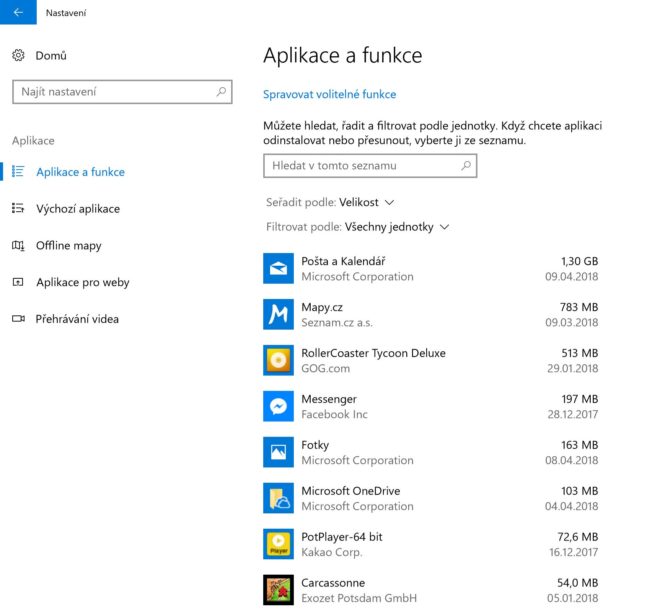Viewport: 650px width, 611px height.
Task: Click the Seznam.cz a.s. publisher text
Action: (337, 322)
